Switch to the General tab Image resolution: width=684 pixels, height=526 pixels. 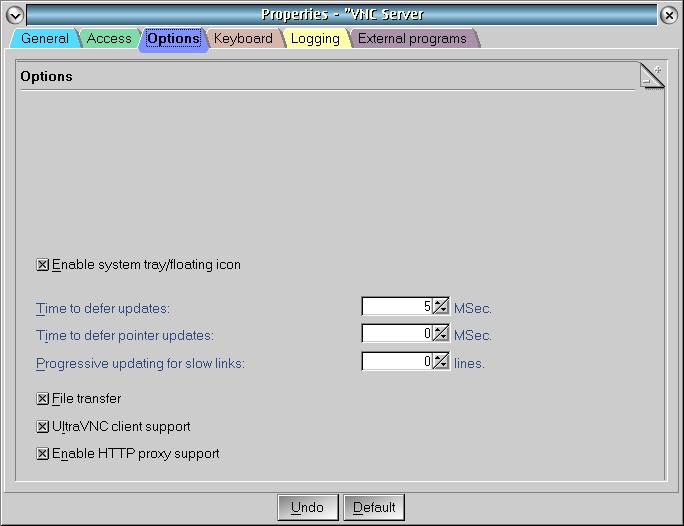tap(44, 38)
